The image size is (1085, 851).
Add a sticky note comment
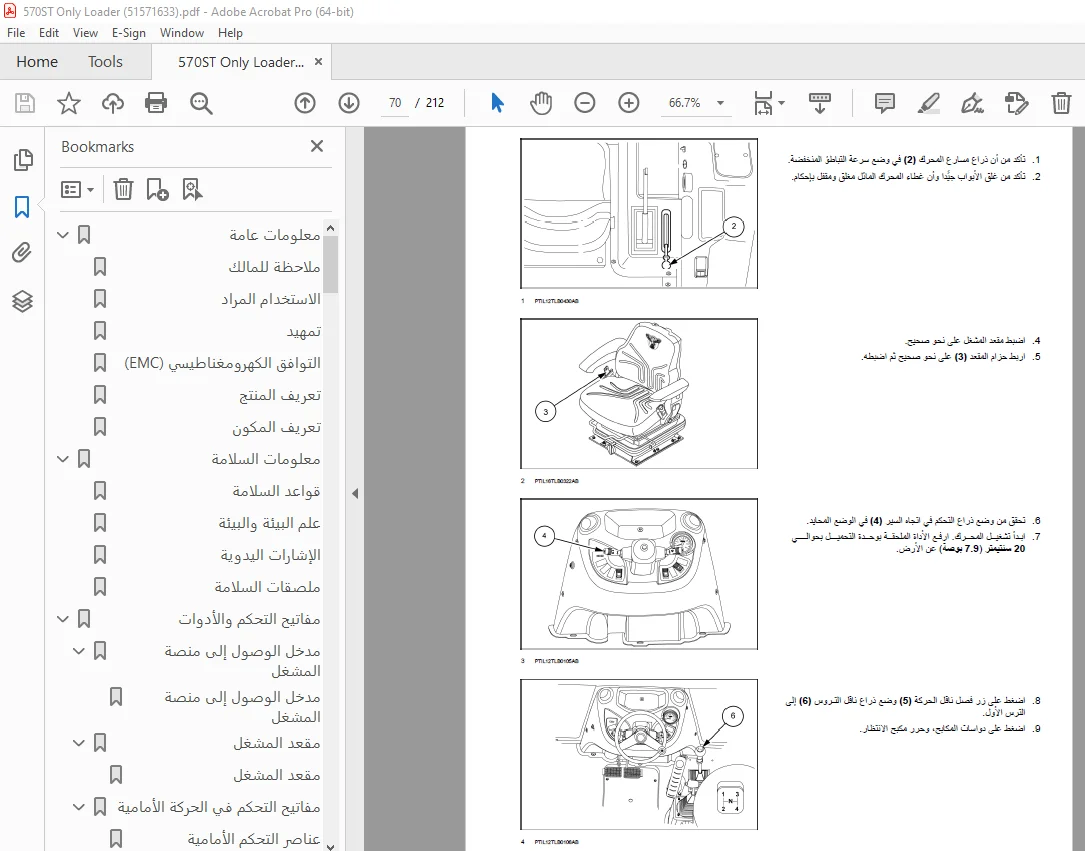[x=884, y=103]
